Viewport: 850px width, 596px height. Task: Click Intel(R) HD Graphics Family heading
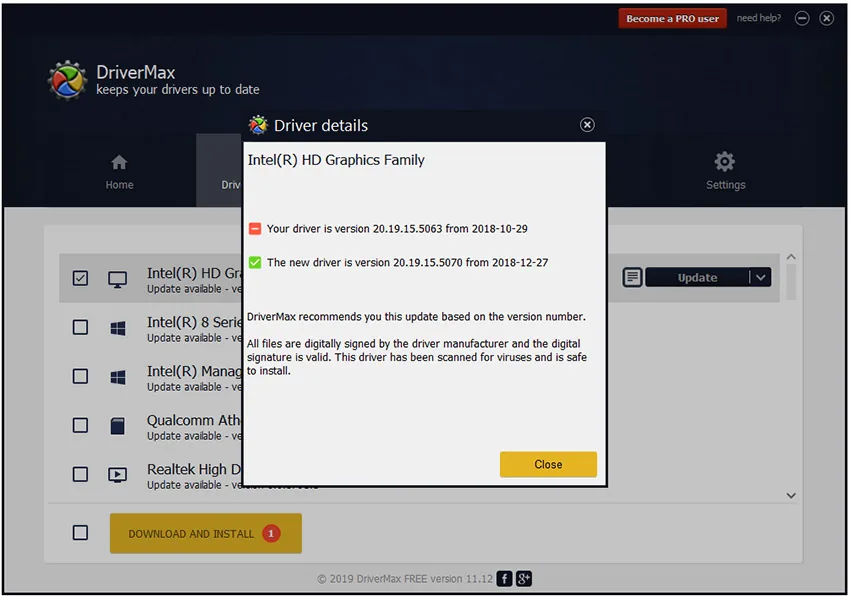pyautogui.click(x=336, y=160)
